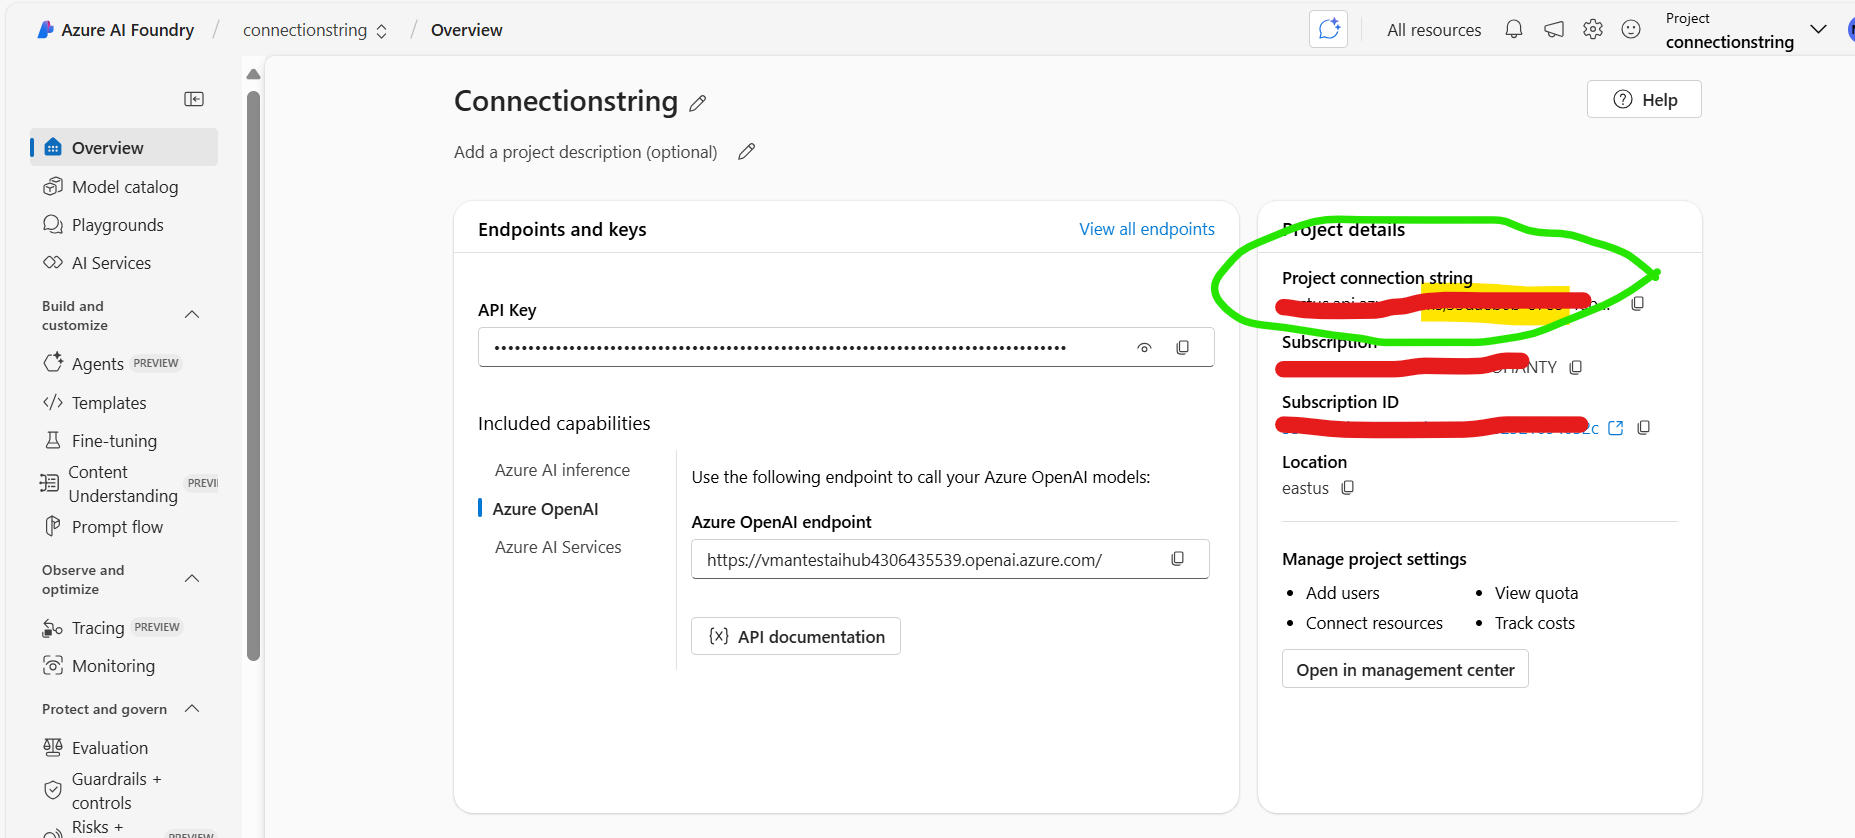This screenshot has width=1855, height=838.
Task: Copy the API Key
Action: coord(1183,347)
